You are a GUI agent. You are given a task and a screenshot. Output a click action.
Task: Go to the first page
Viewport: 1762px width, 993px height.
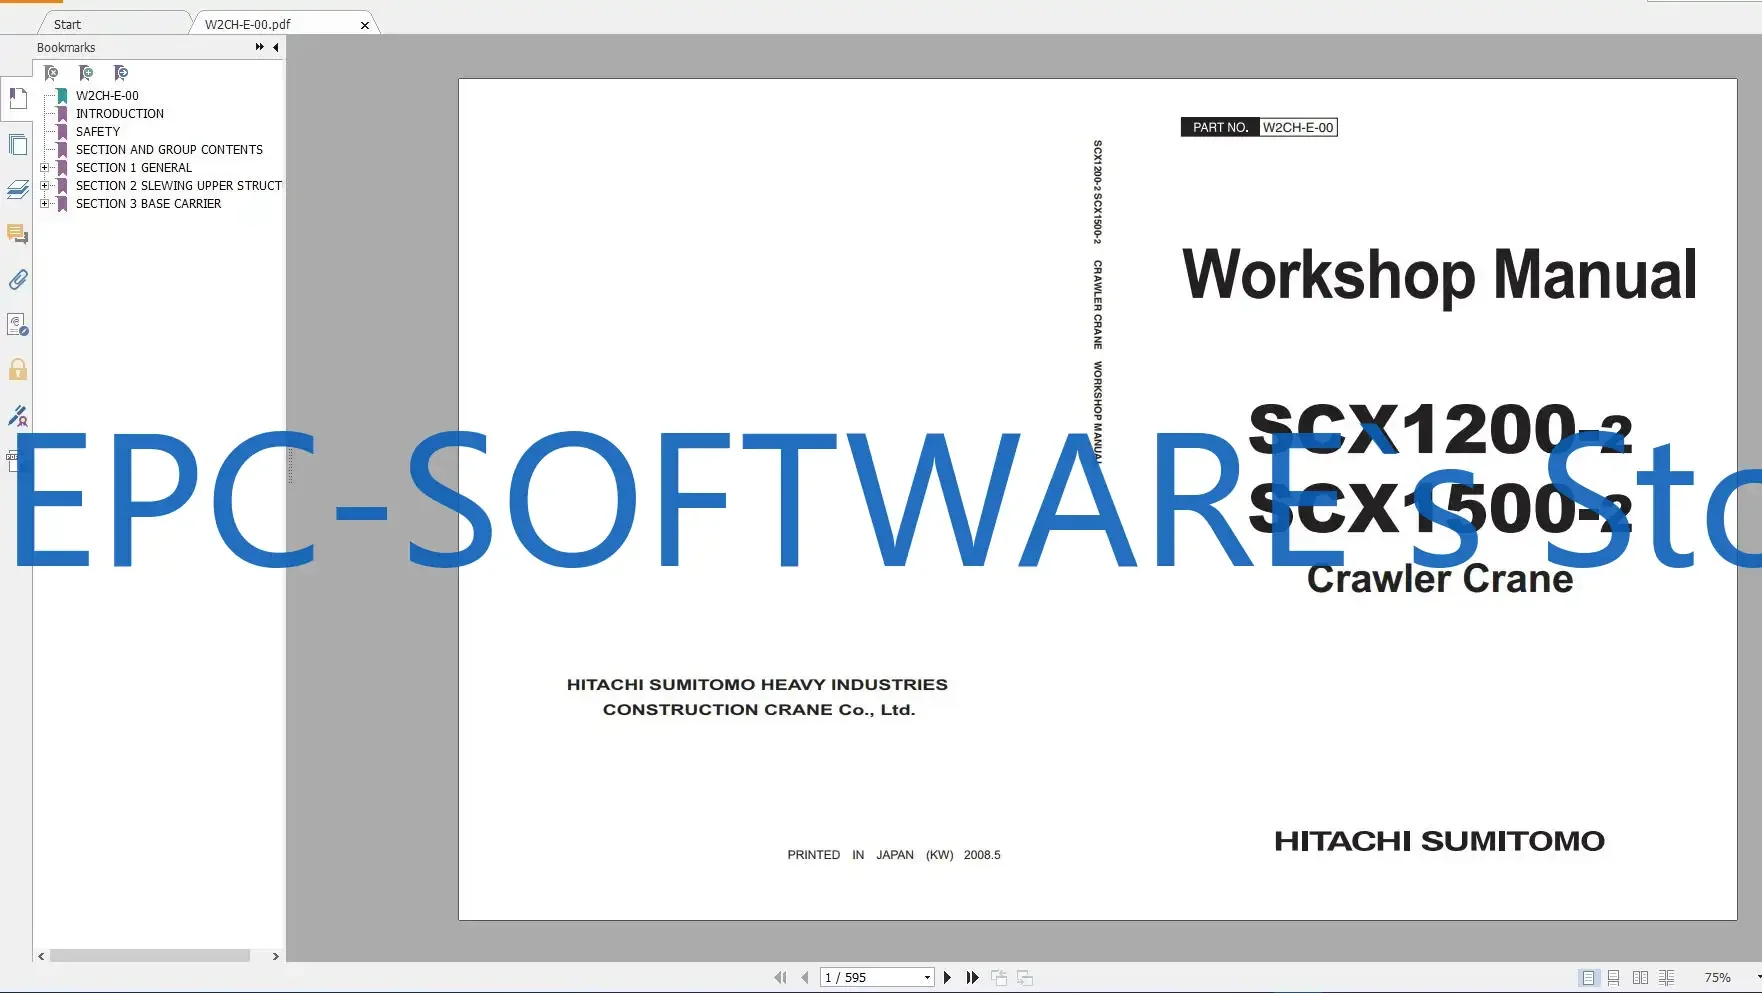click(x=780, y=977)
